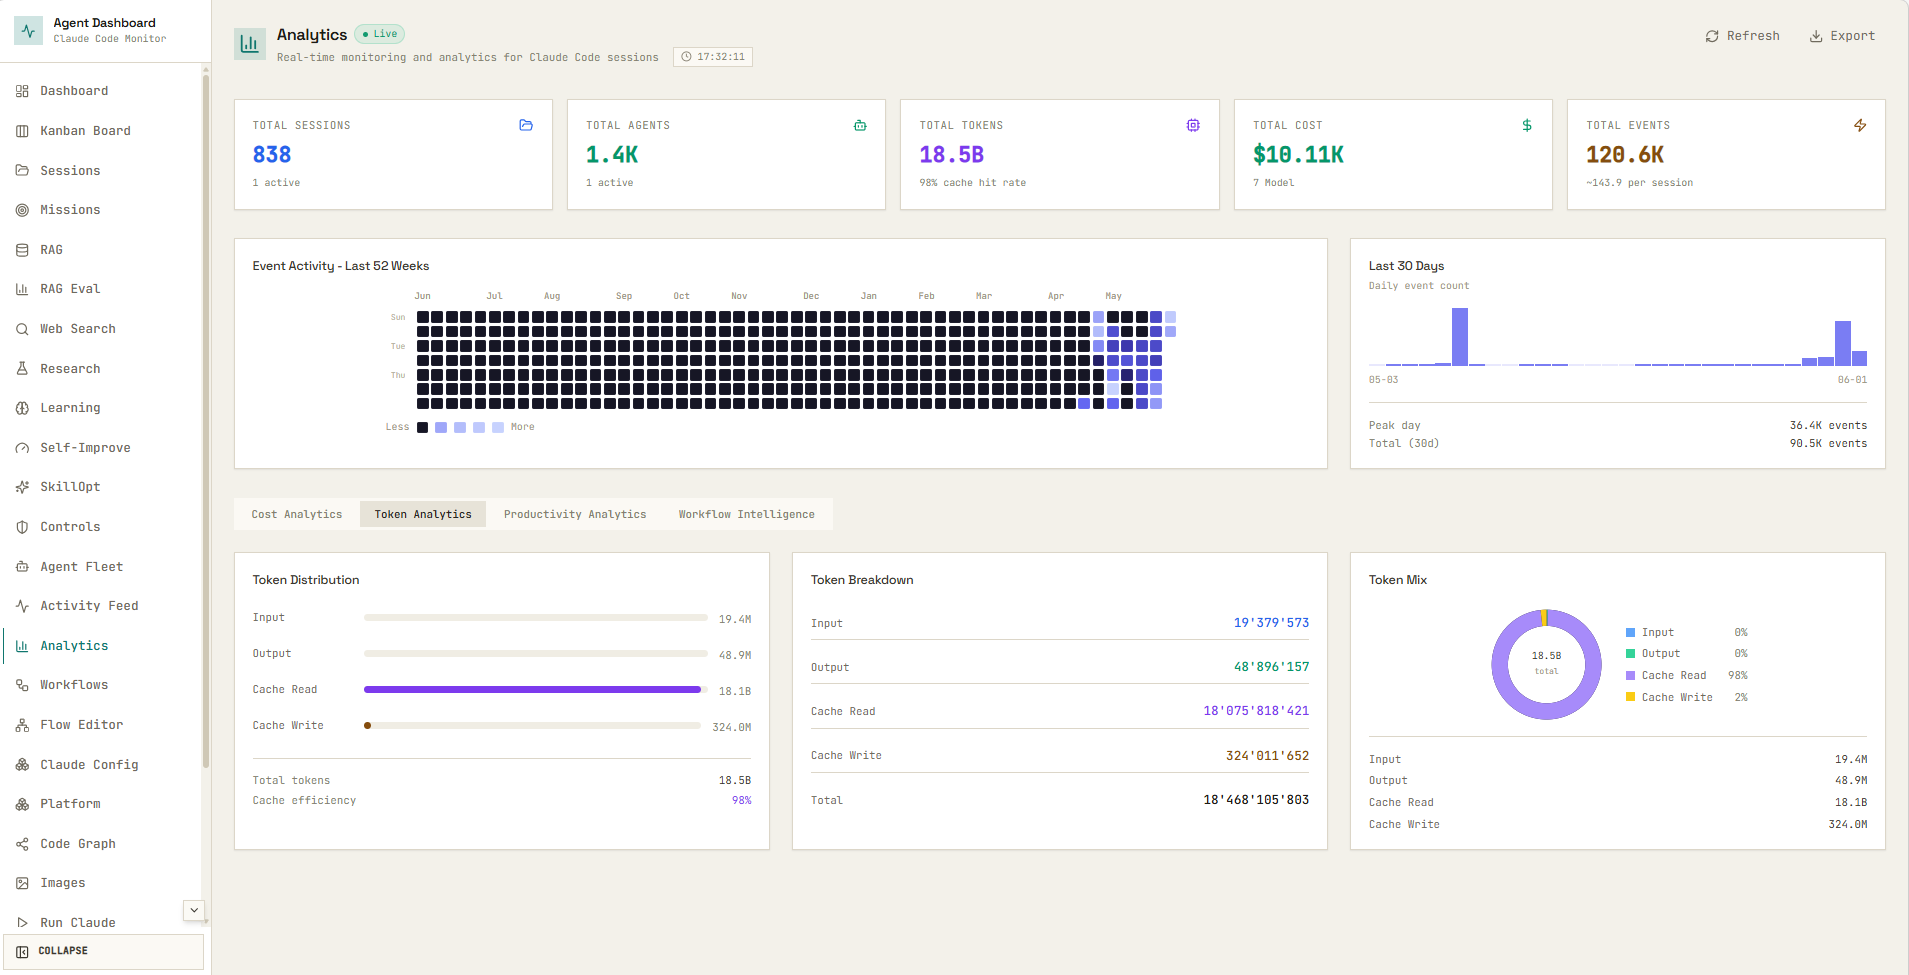1909x975 pixels.
Task: Refresh the analytics data
Action: 1743,36
